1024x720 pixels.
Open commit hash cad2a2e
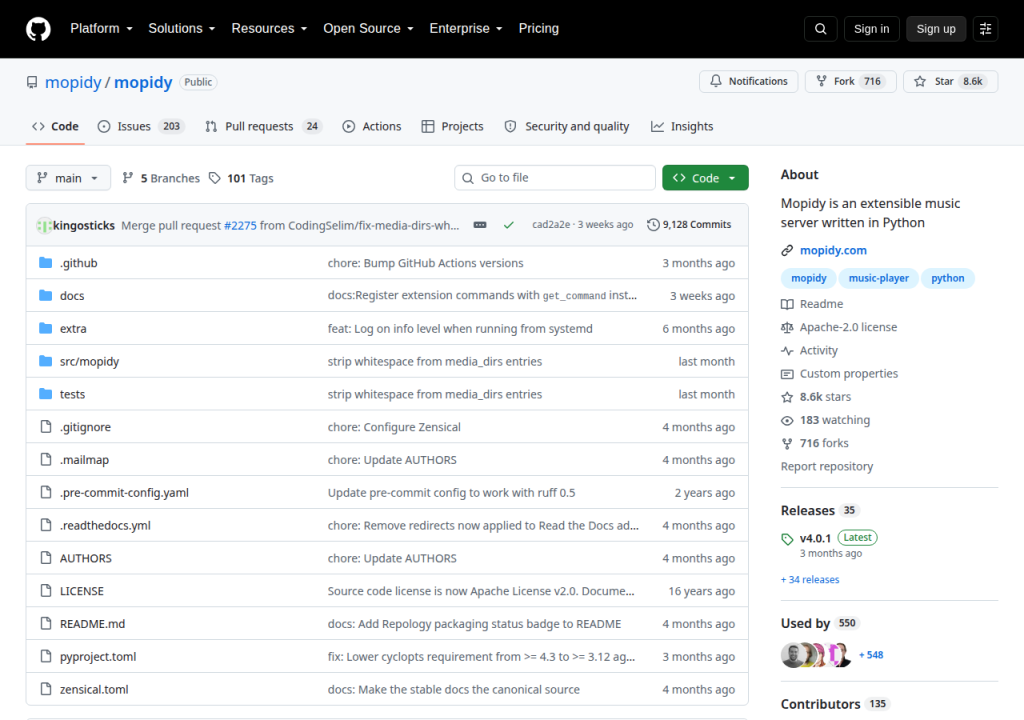coord(551,225)
